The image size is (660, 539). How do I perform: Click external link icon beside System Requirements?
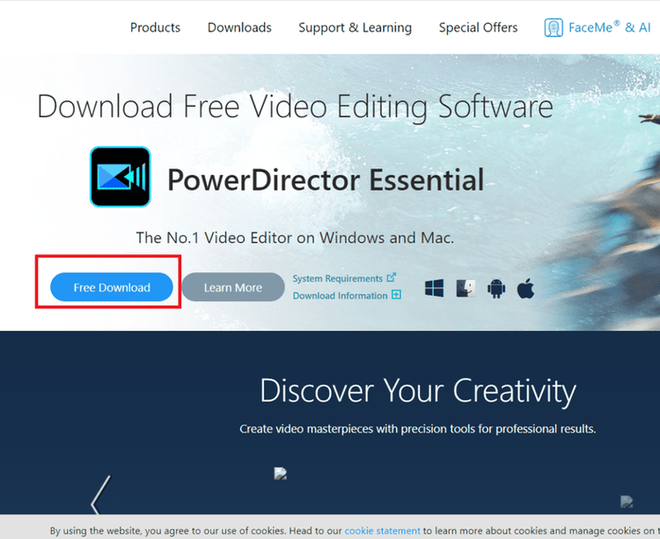coord(391,278)
